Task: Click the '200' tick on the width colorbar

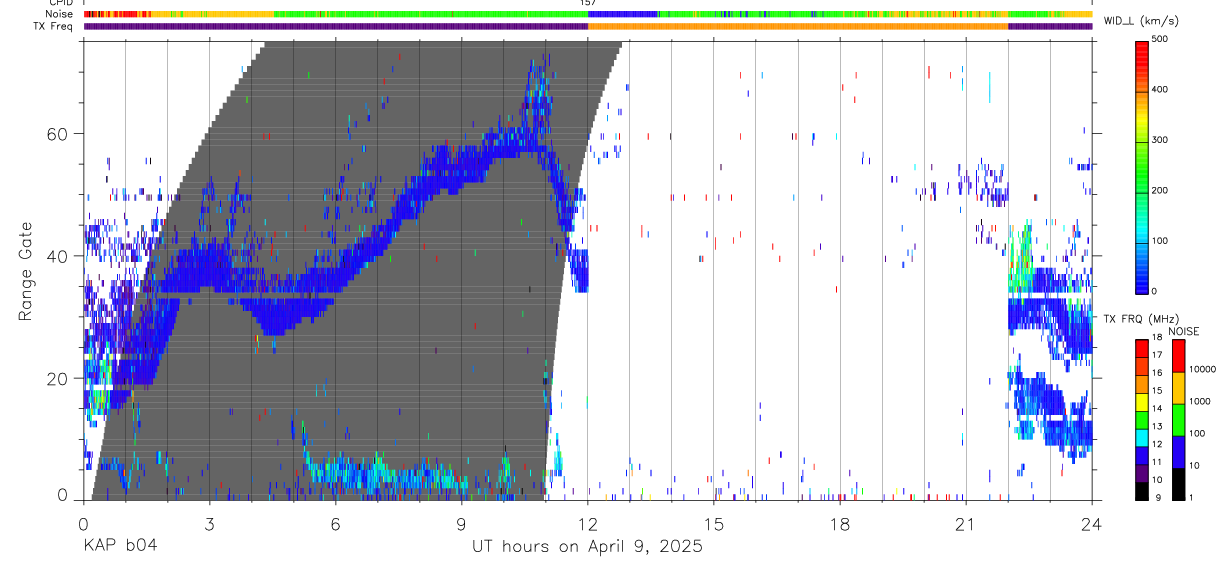Action: 1160,190
